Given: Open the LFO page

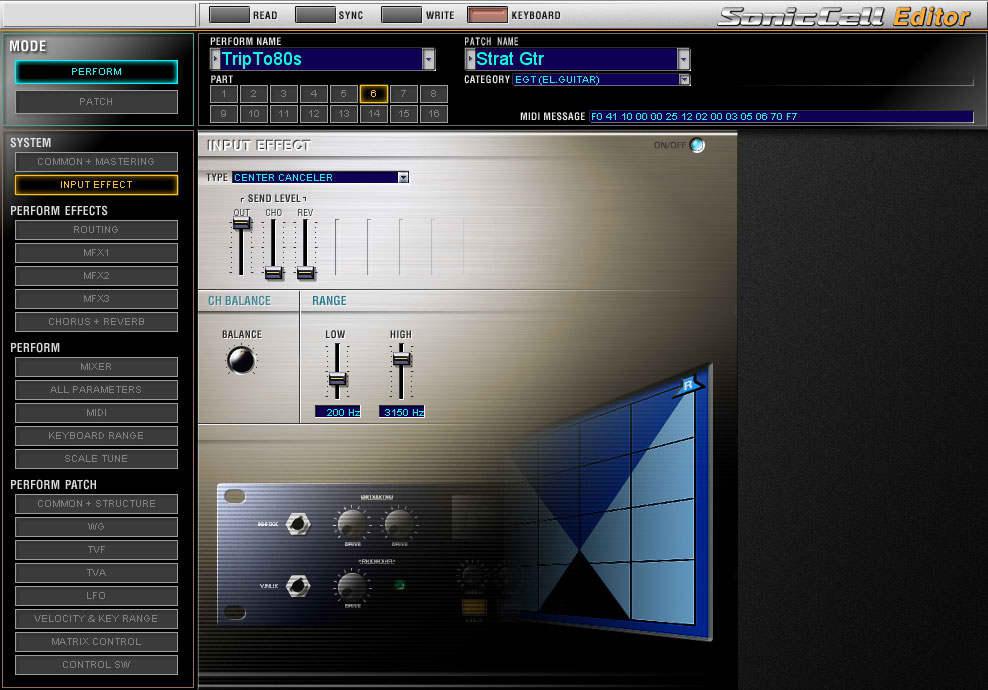Looking at the screenshot, I should 96,596.
